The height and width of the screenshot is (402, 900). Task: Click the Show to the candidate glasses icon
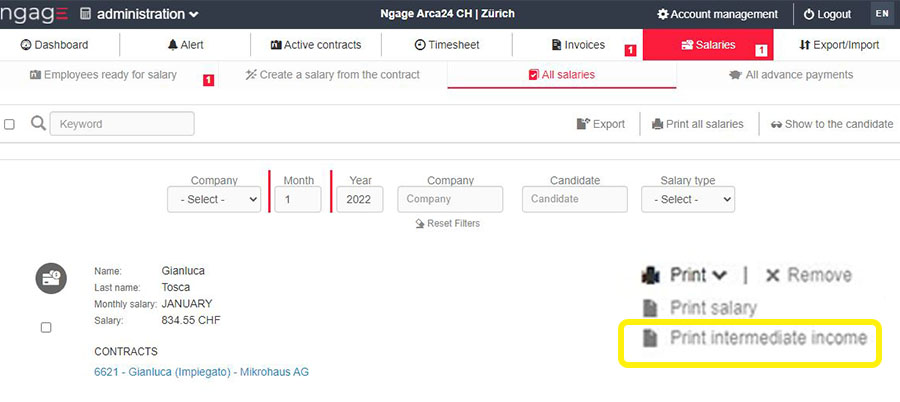click(776, 124)
